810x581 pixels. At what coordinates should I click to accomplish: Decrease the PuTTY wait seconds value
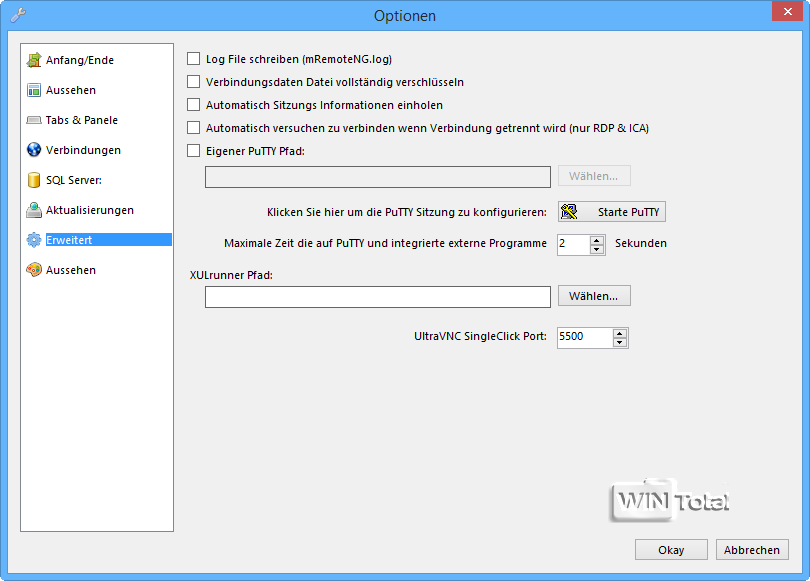(597, 249)
